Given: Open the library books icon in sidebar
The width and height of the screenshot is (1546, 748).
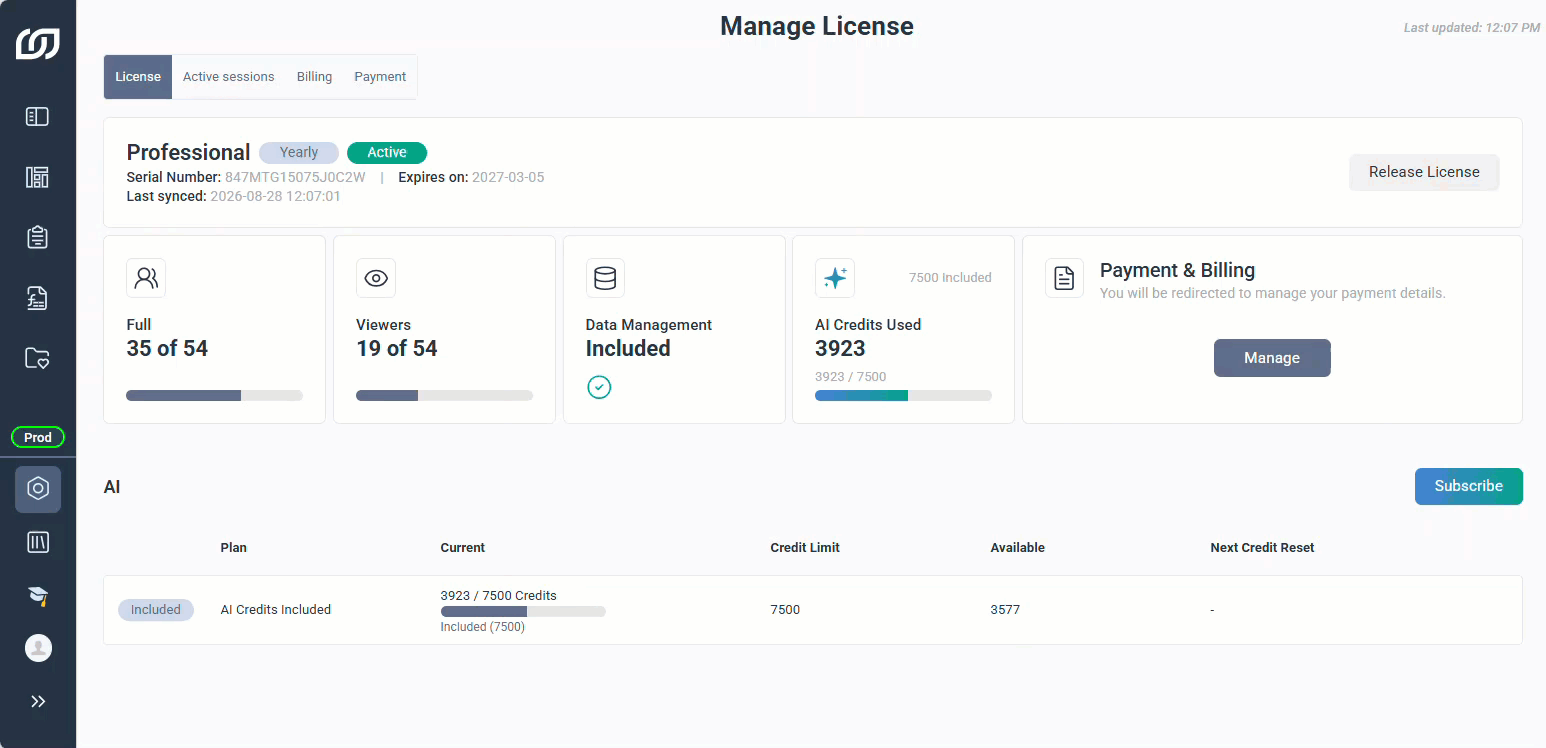Looking at the screenshot, I should [x=38, y=542].
